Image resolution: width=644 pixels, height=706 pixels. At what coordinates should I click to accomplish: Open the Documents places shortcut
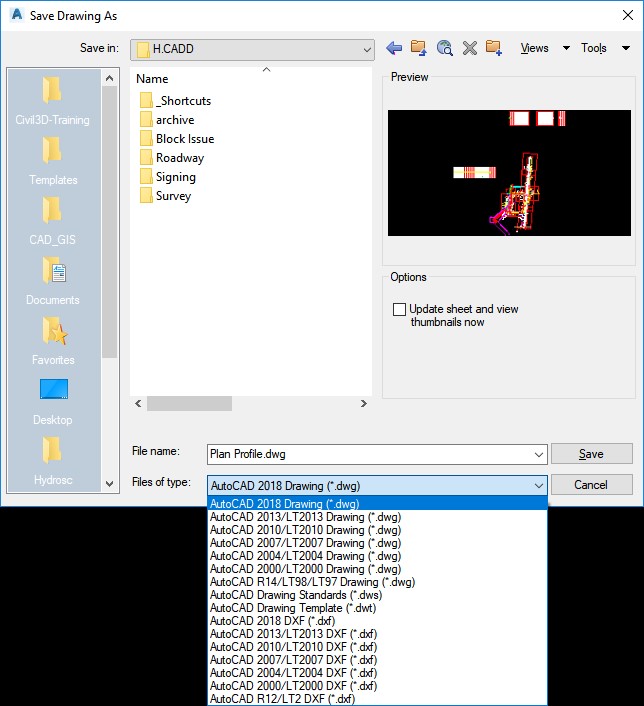[x=52, y=281]
